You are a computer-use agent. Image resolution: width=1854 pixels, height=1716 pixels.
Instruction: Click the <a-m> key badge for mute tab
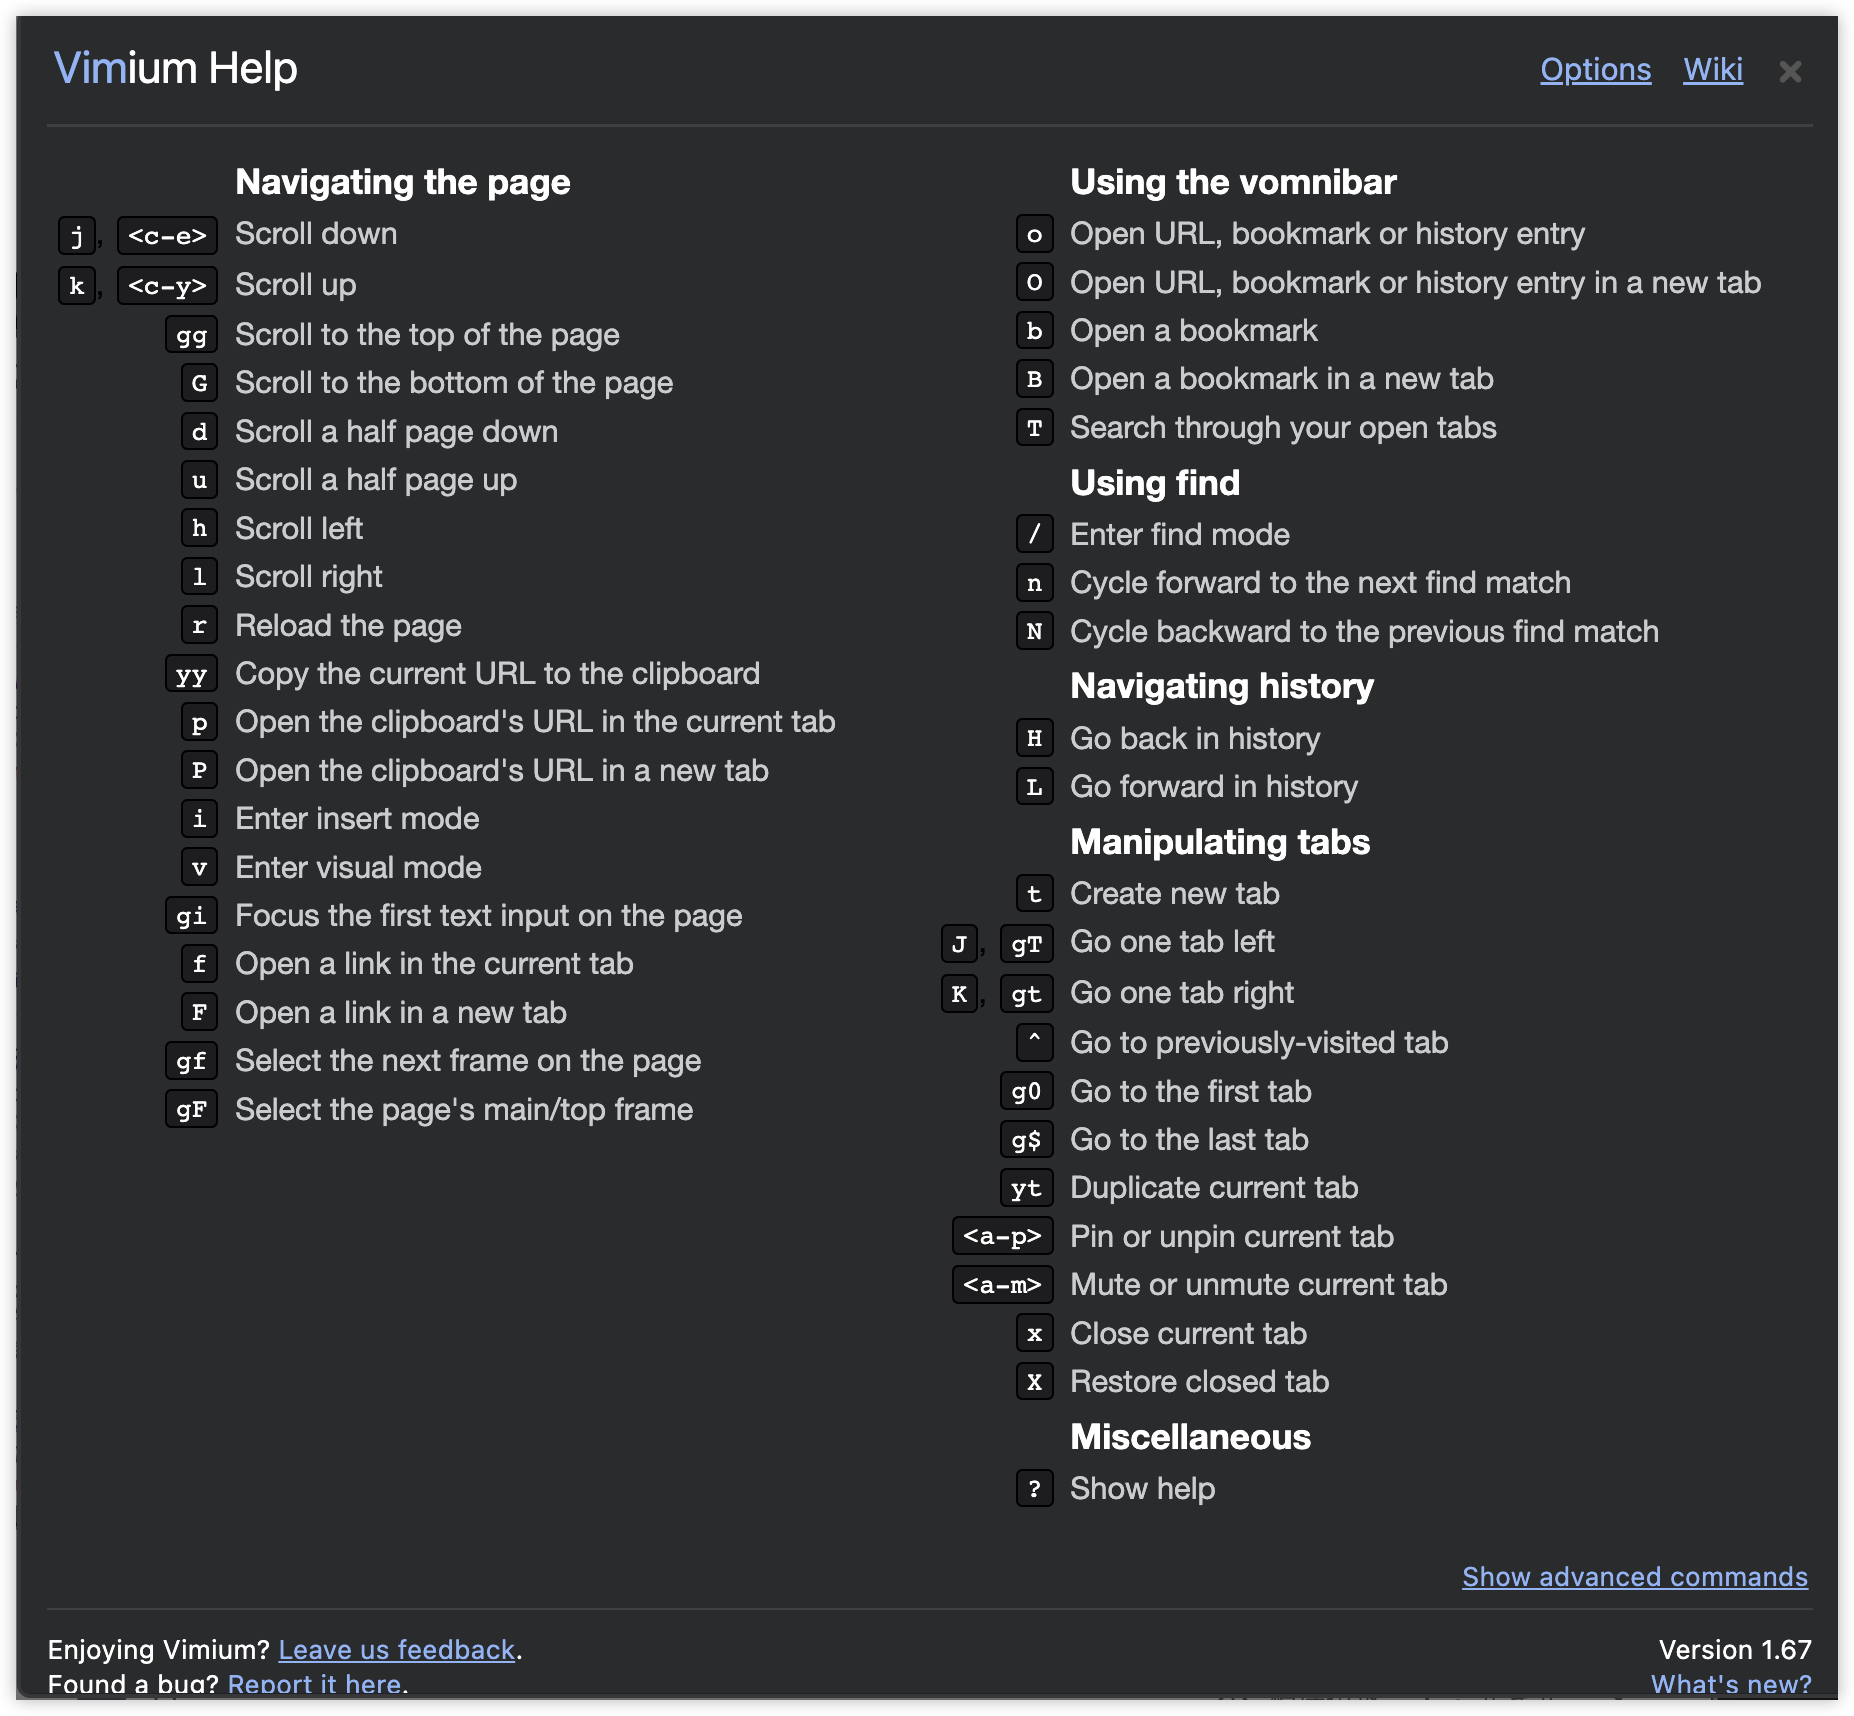pos(1002,1285)
